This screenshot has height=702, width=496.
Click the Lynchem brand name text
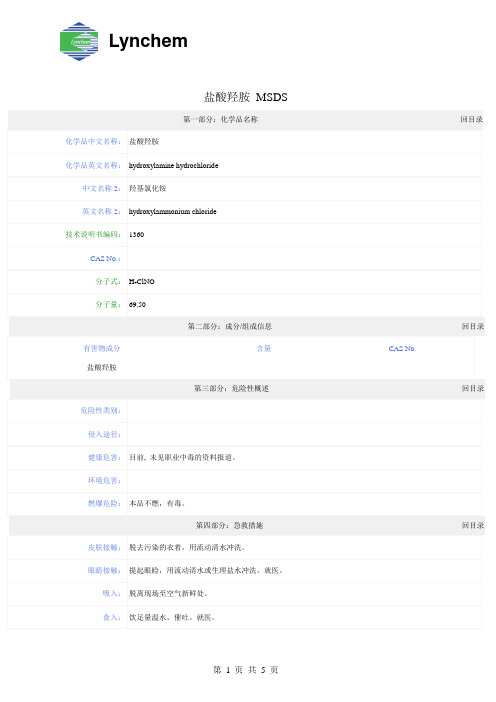click(x=148, y=41)
